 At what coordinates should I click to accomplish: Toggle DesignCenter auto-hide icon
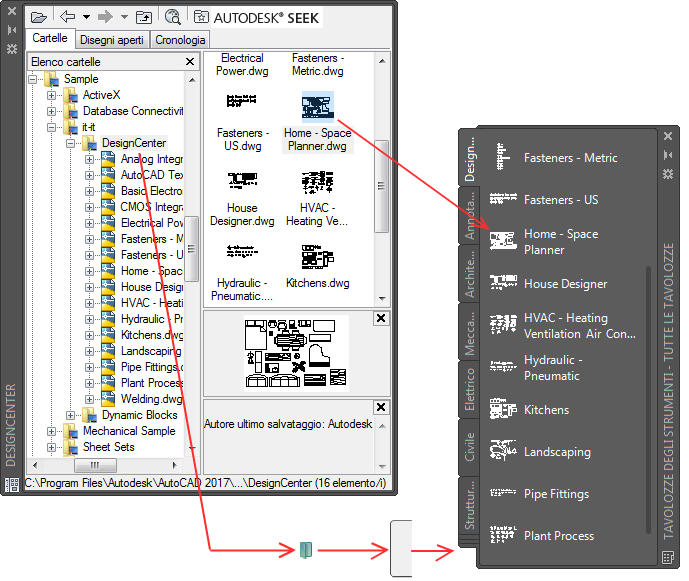[12, 30]
